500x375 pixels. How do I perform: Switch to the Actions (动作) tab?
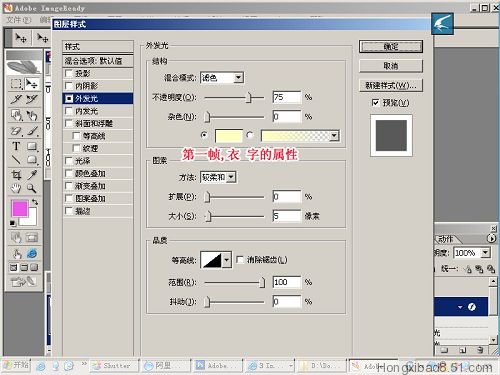(447, 239)
